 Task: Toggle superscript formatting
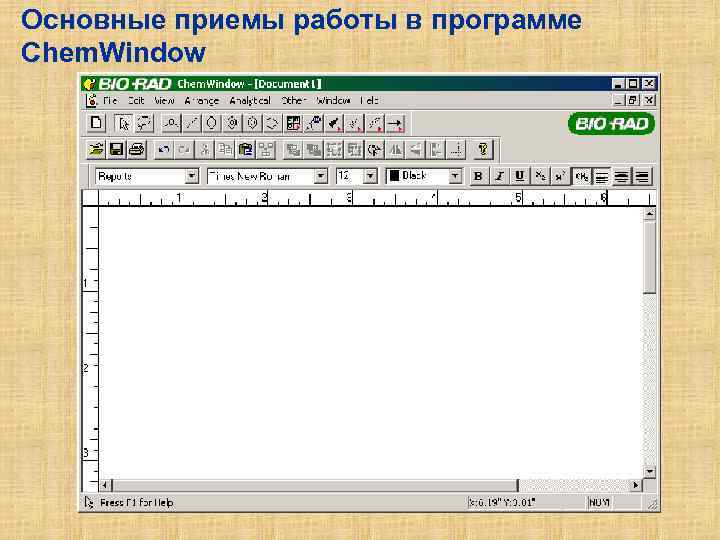point(560,176)
